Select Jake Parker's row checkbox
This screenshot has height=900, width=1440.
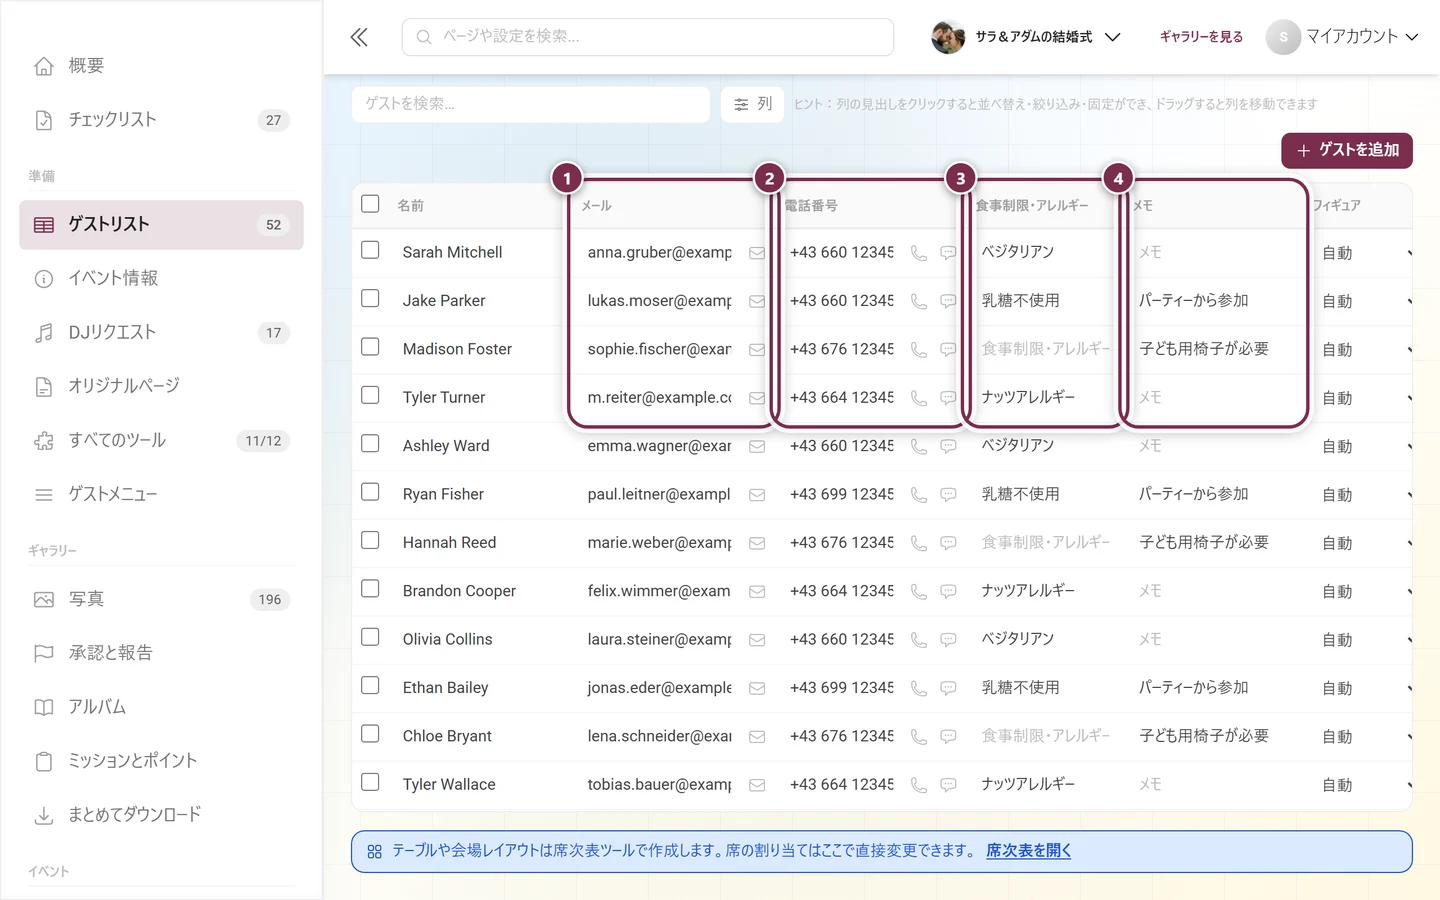[x=370, y=298]
